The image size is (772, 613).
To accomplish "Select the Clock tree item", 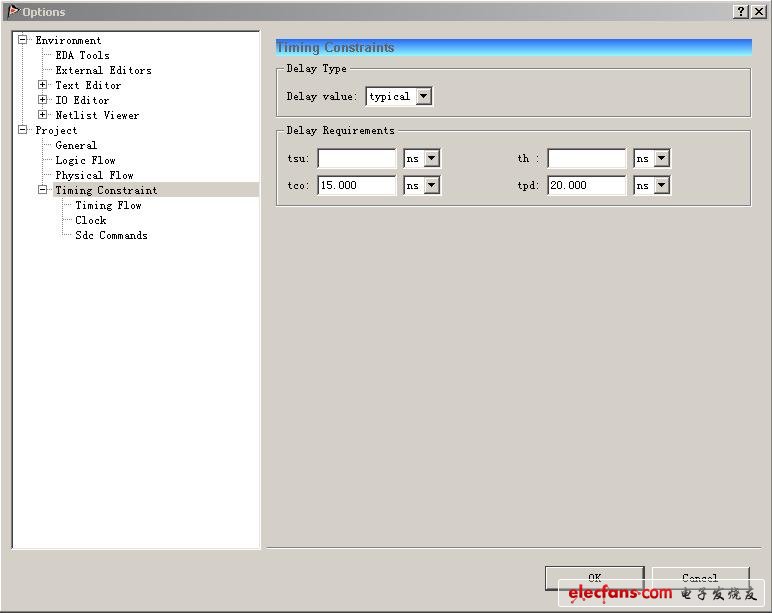I will point(90,220).
